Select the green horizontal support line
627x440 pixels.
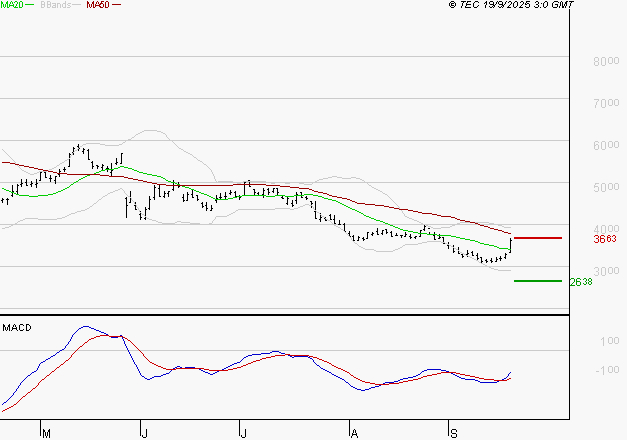537,281
